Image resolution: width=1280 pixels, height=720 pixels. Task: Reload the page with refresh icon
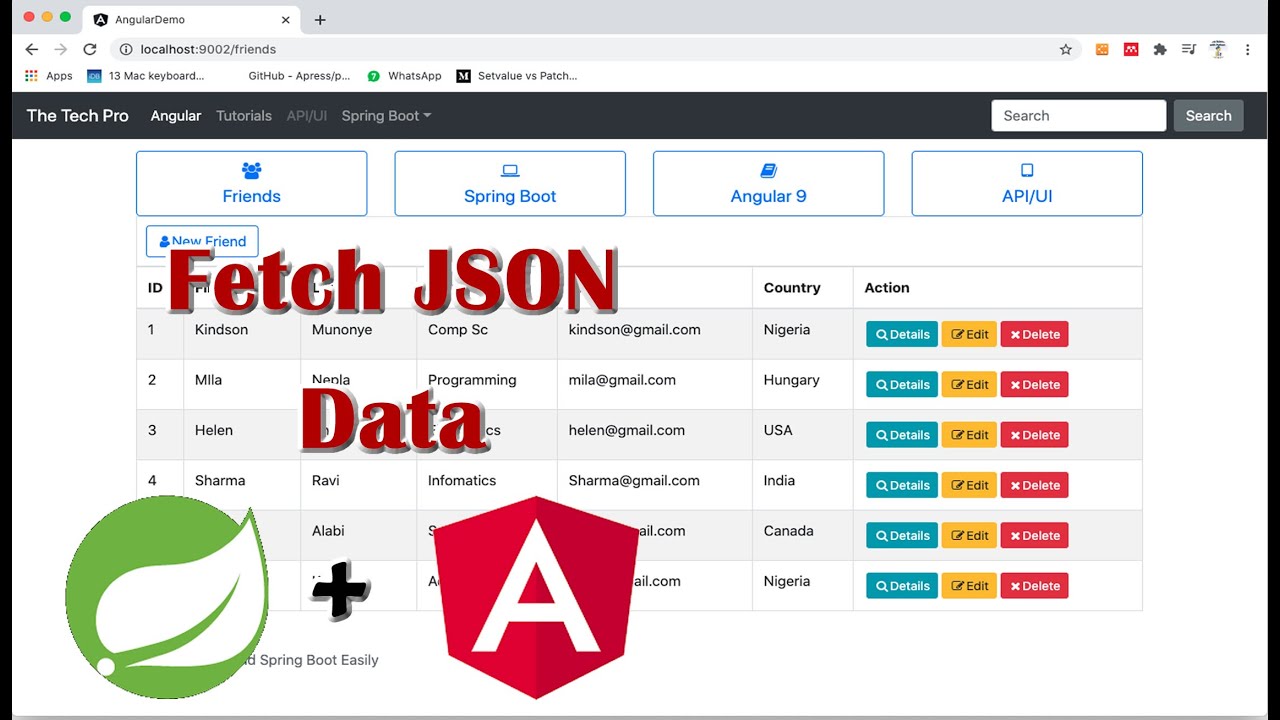point(89,49)
